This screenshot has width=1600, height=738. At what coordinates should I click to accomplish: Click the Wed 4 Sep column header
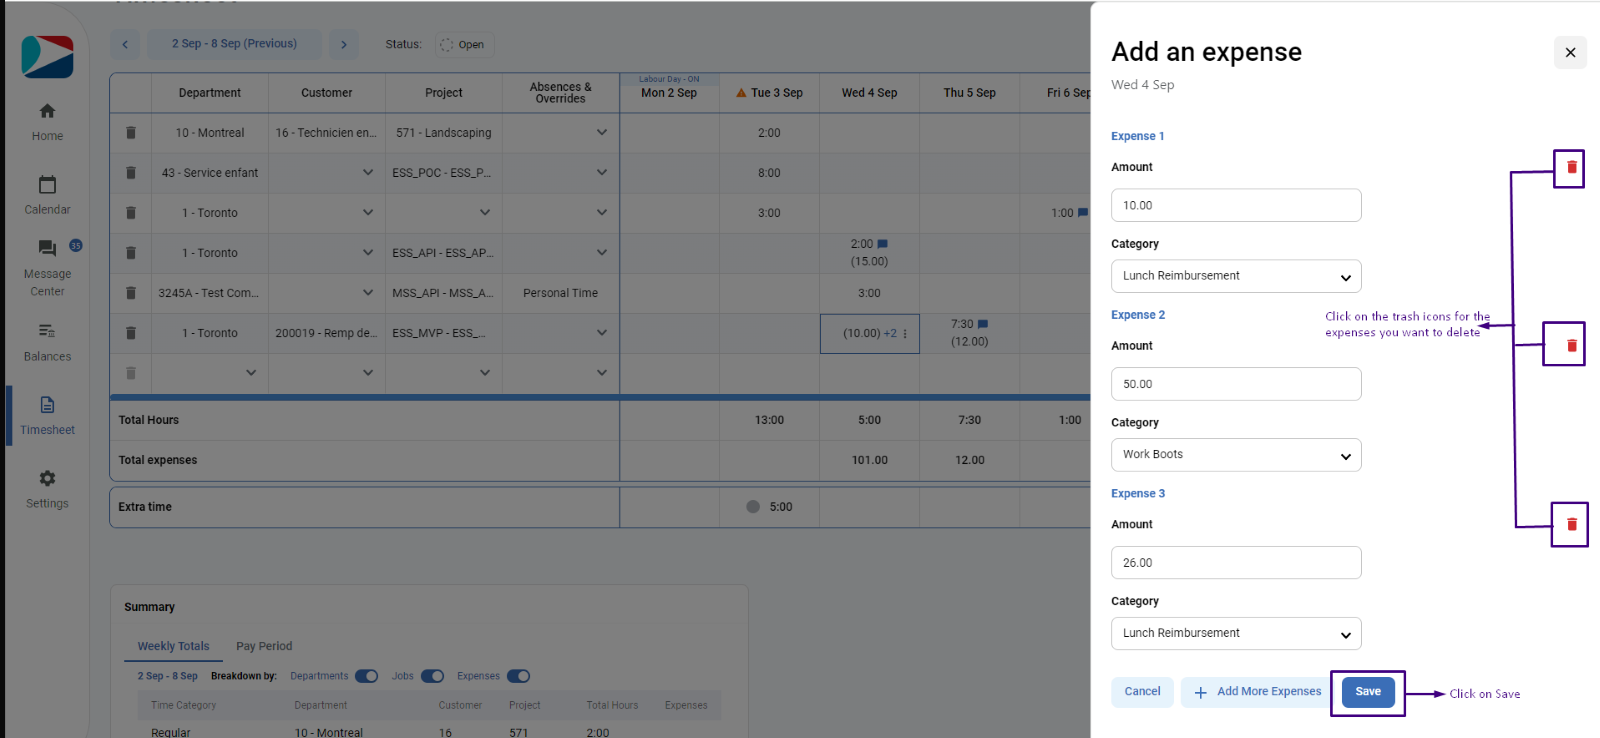[x=869, y=93]
